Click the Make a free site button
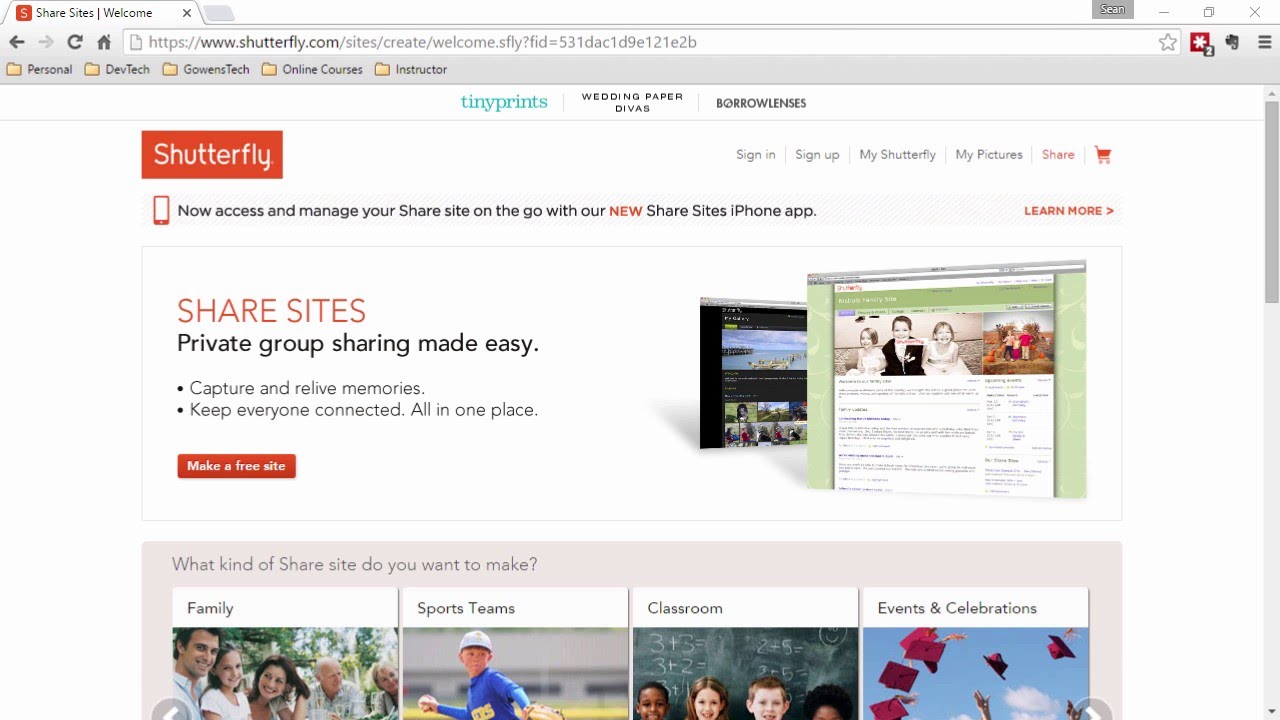1280x720 pixels. (x=237, y=466)
